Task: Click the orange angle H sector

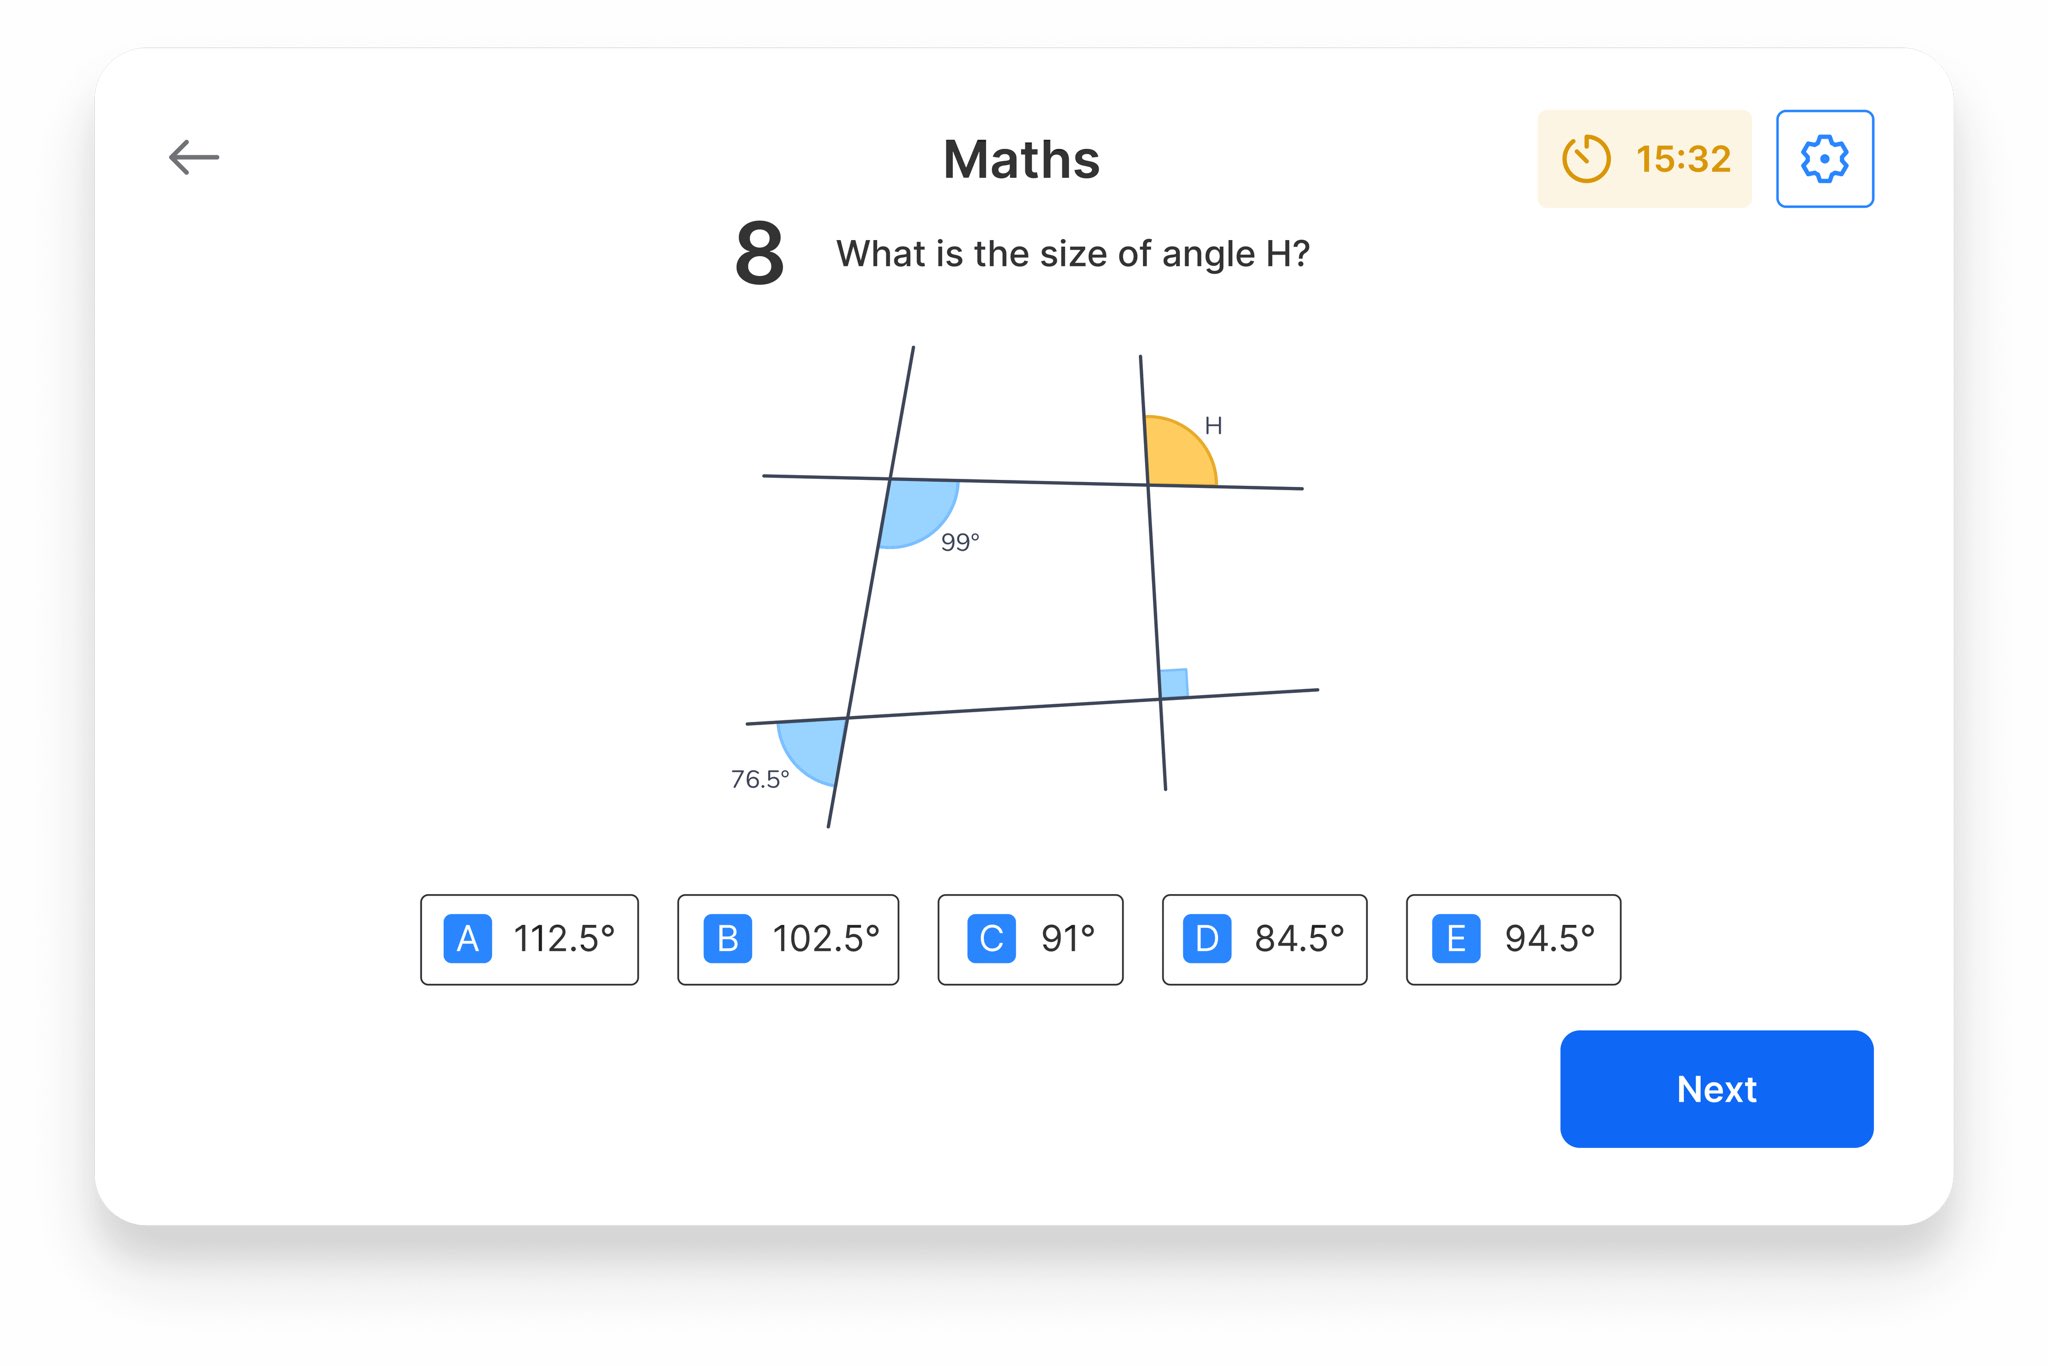Action: point(1175,455)
